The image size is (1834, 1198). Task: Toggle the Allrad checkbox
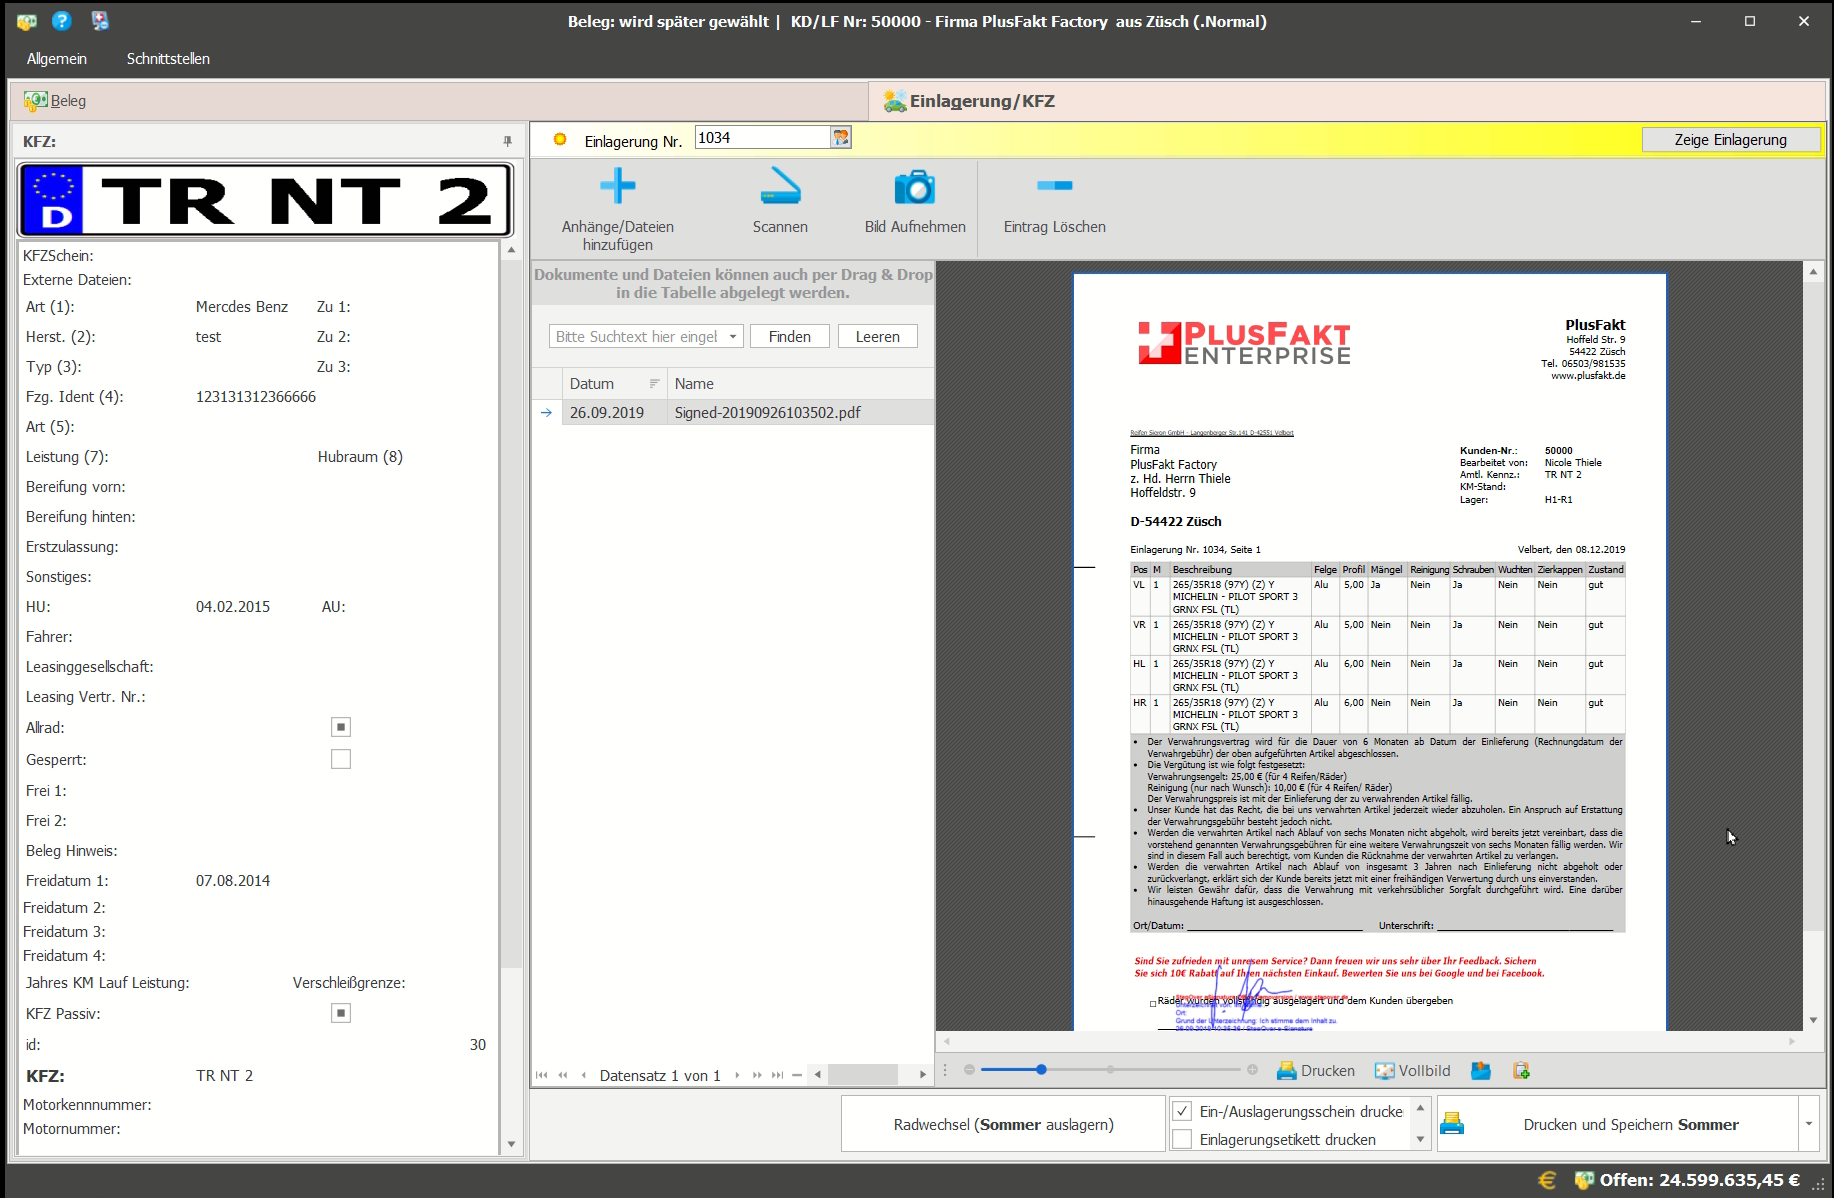(341, 727)
